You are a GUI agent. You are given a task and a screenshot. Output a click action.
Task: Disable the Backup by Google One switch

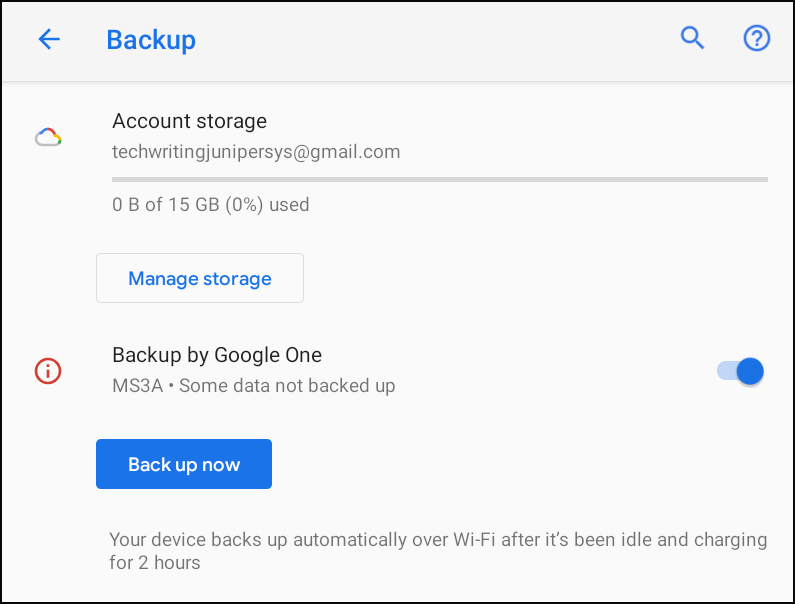(741, 371)
